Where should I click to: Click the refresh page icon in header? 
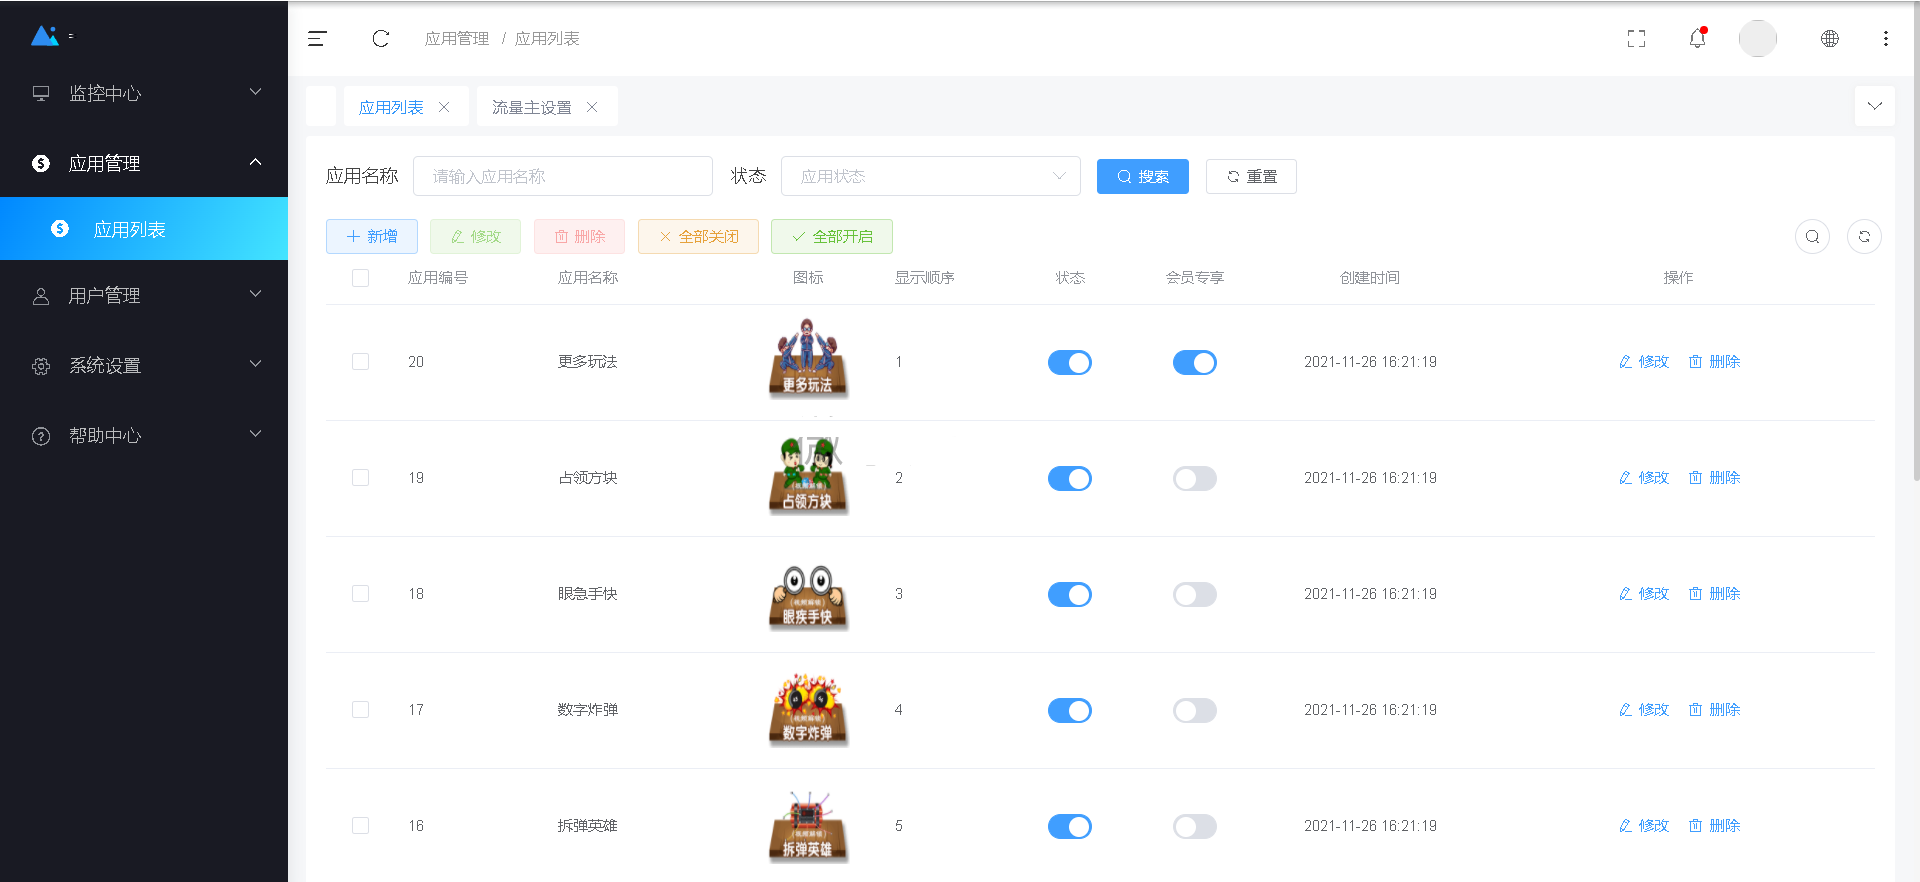coord(381,39)
